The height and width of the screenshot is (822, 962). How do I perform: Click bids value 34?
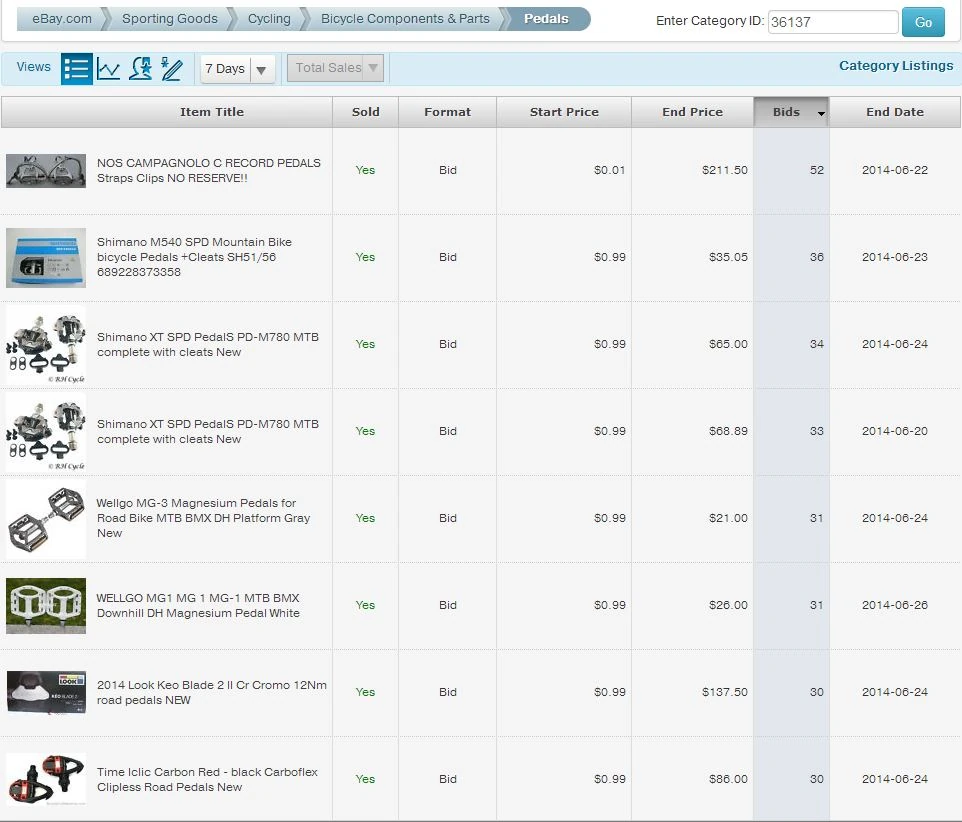coord(817,344)
